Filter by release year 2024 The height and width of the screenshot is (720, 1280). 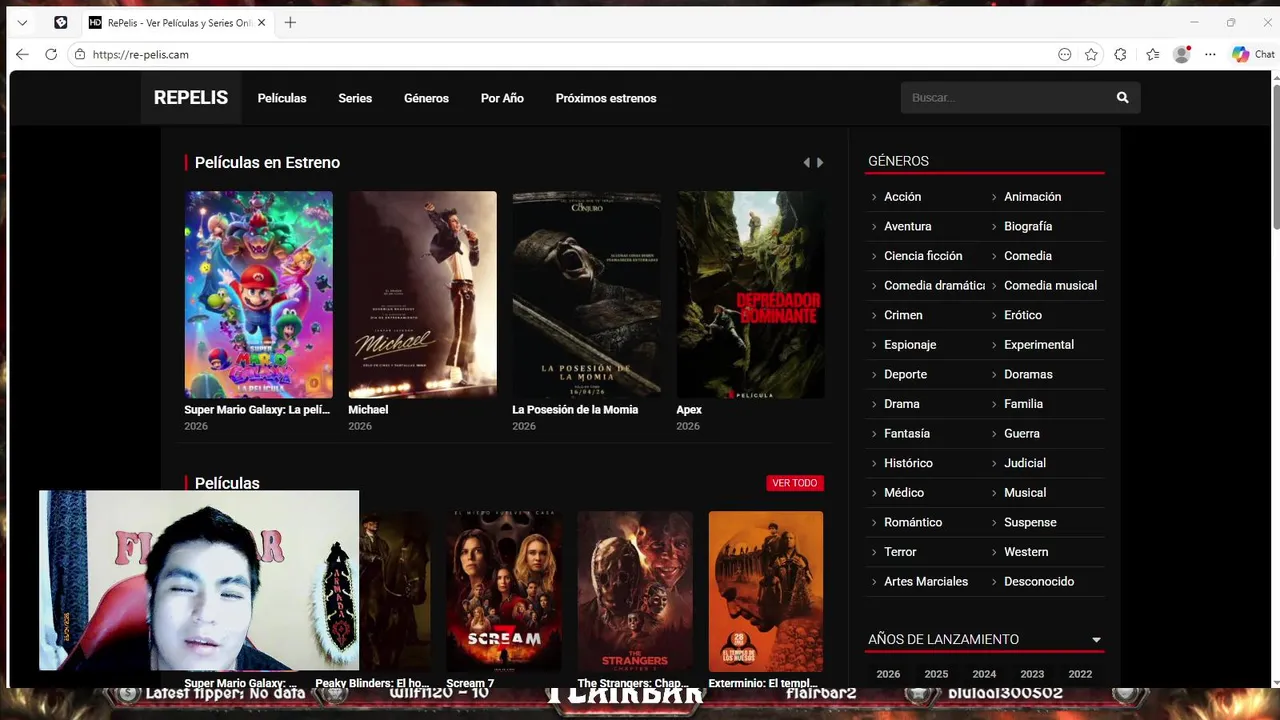[x=984, y=674]
